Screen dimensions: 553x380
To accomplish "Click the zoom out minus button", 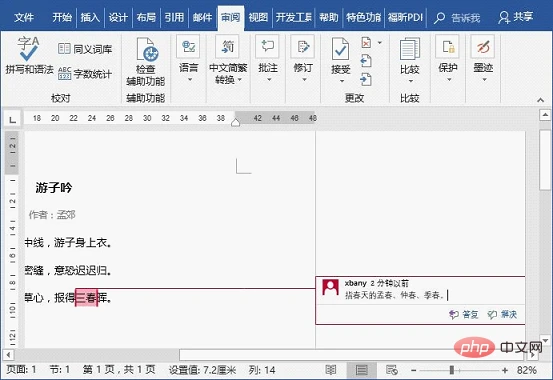I will point(414,370).
